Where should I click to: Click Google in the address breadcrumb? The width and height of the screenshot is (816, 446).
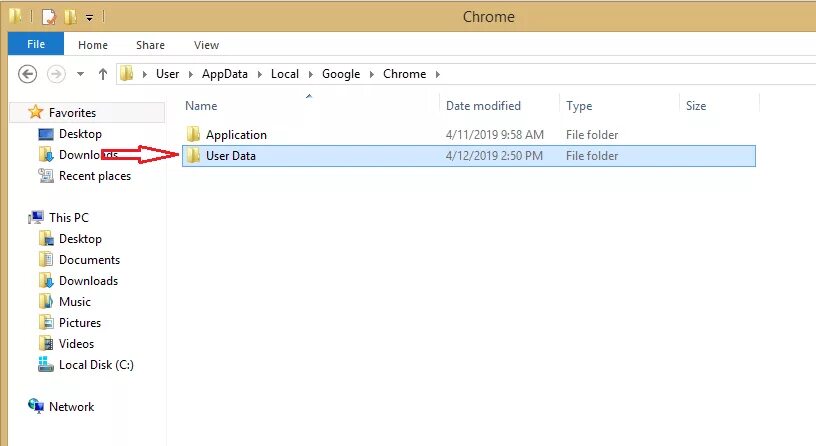click(341, 74)
